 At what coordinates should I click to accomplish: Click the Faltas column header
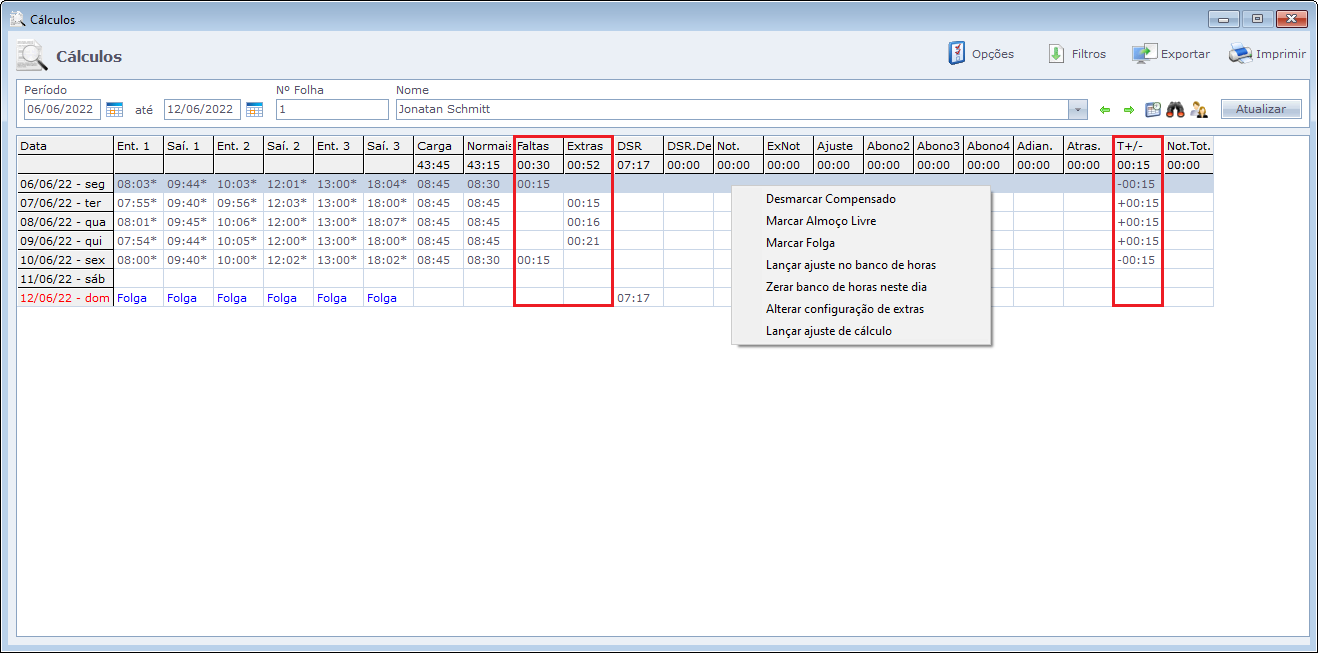(538, 146)
